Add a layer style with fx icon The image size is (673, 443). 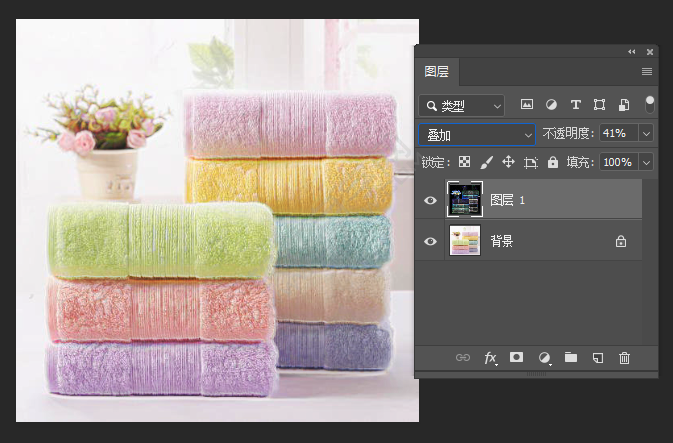point(491,357)
